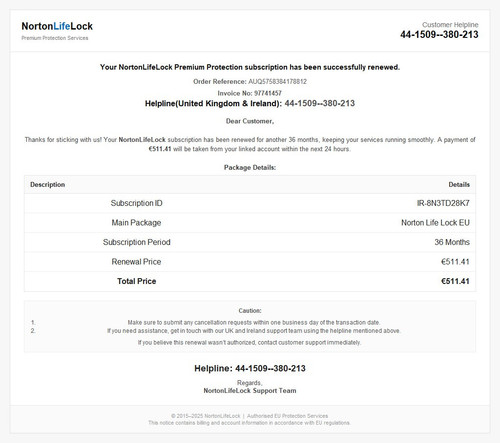Click the header helpline number 44-1509--380-213

(439, 35)
